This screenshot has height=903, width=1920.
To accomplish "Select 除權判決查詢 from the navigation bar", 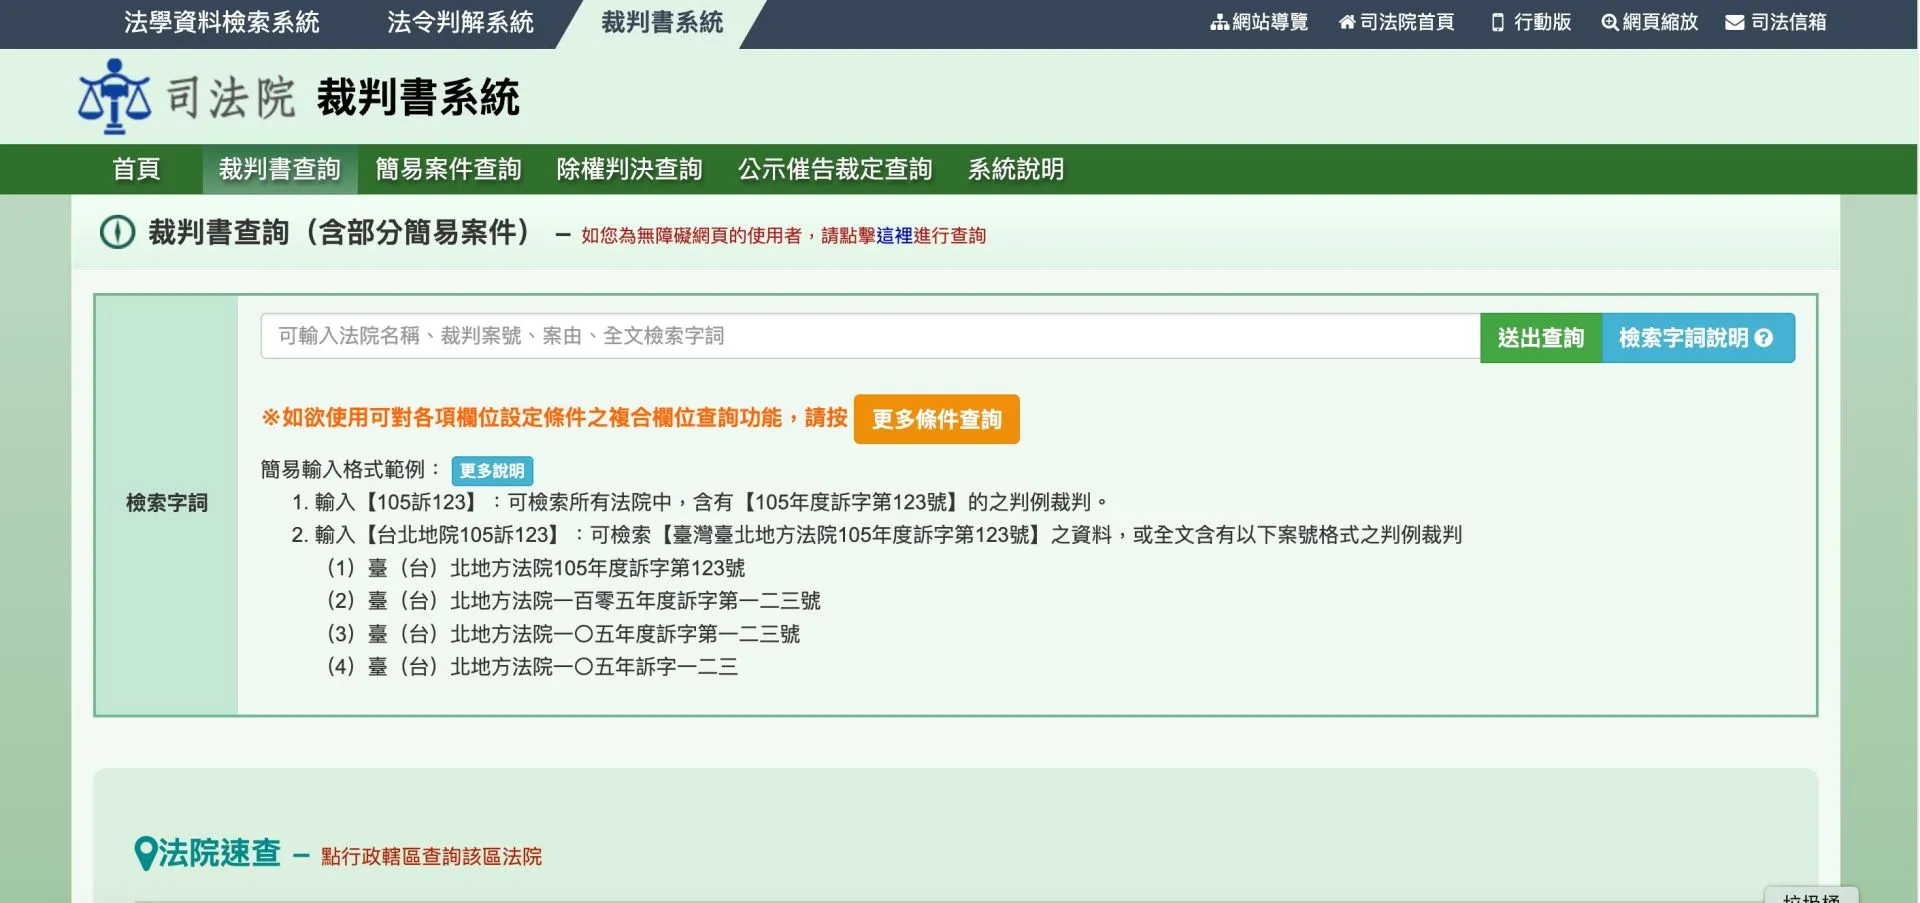I will 630,169.
